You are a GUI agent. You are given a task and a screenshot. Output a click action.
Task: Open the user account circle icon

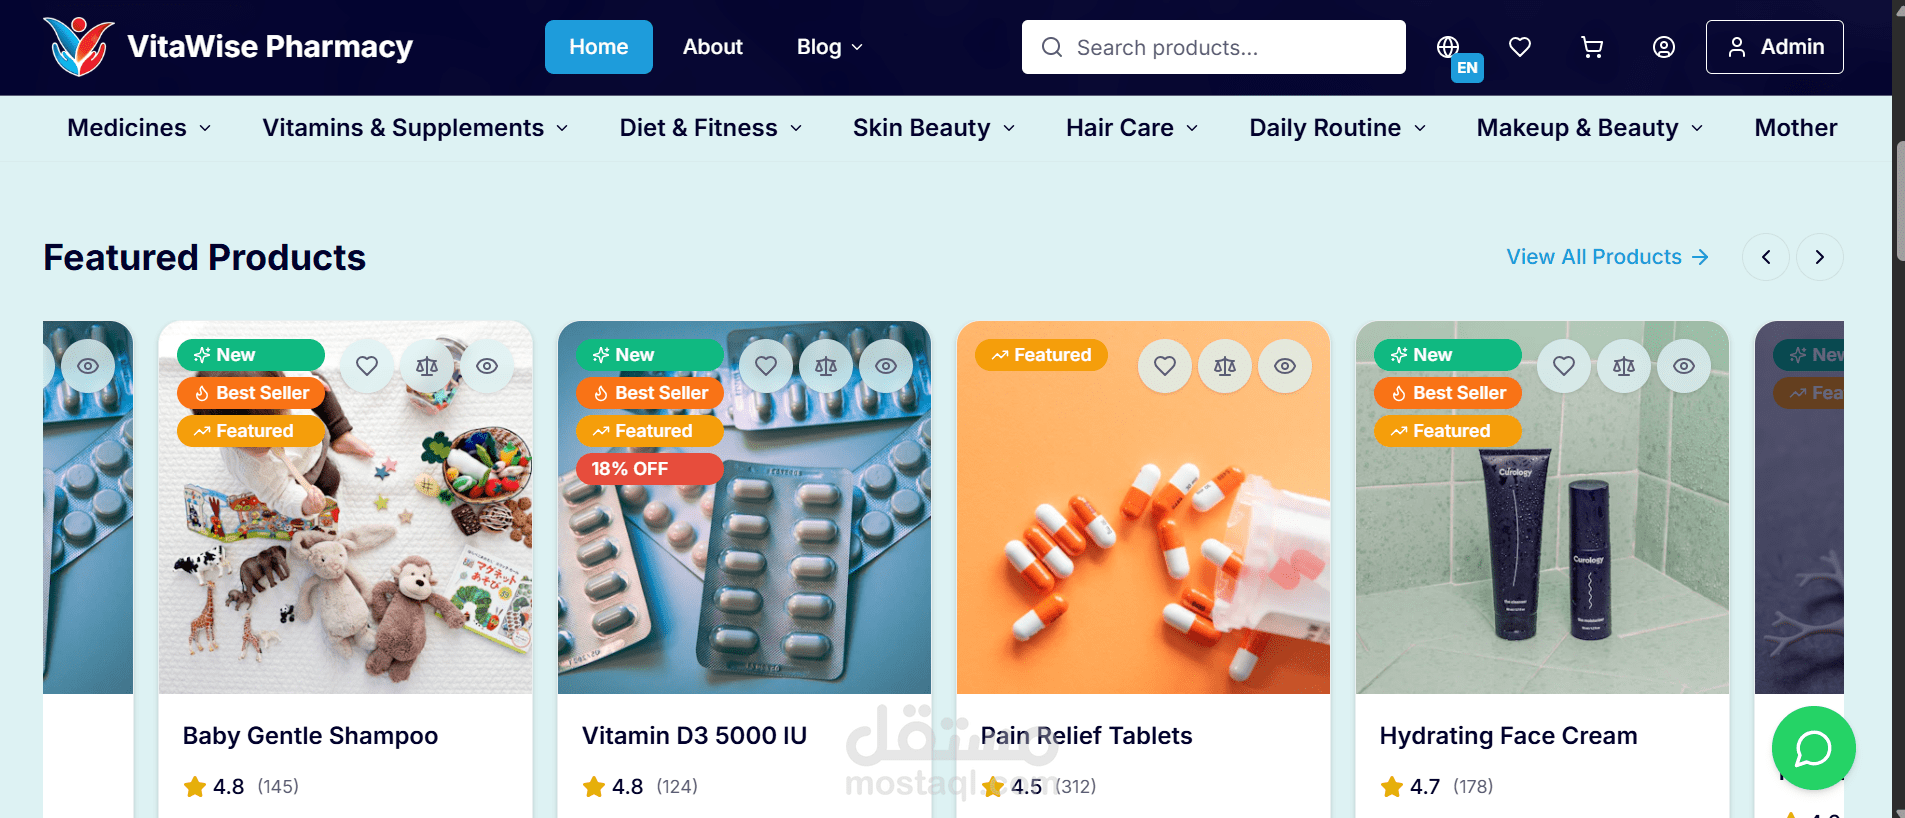(1663, 47)
